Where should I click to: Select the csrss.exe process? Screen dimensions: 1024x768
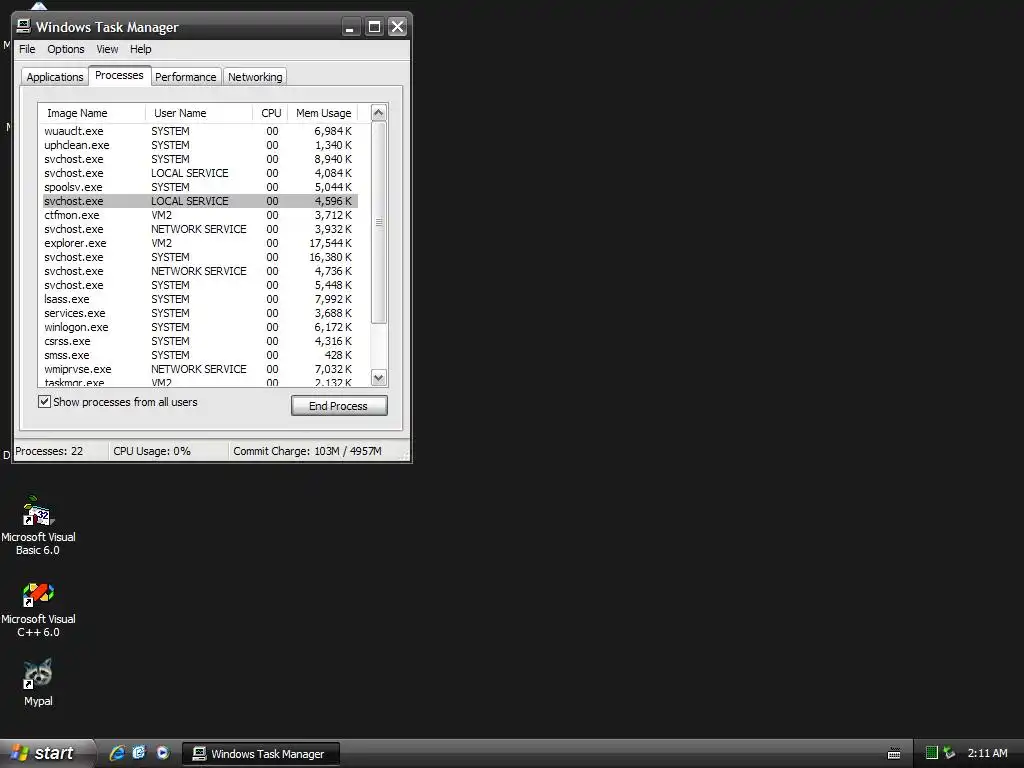pyautogui.click(x=200, y=342)
